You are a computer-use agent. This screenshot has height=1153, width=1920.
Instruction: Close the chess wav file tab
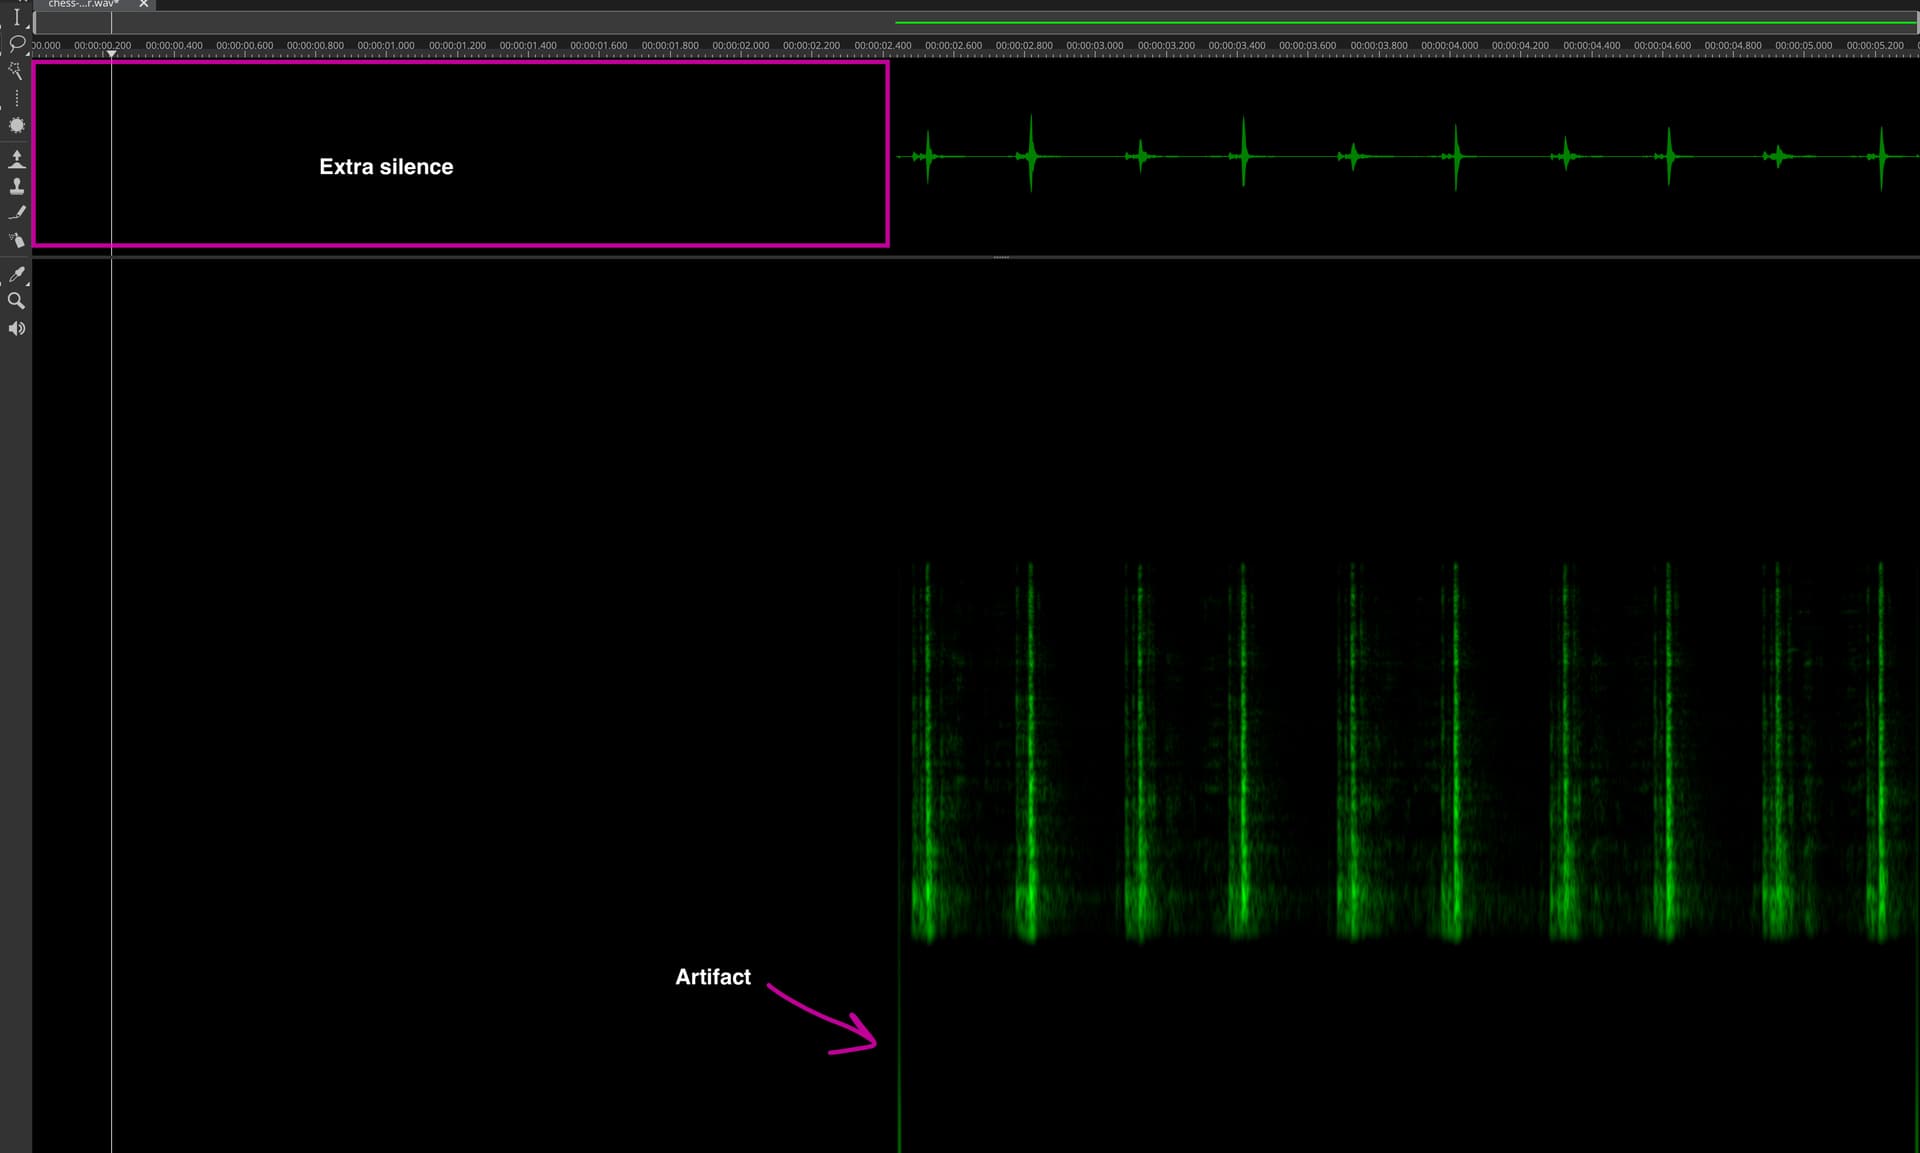(143, 4)
